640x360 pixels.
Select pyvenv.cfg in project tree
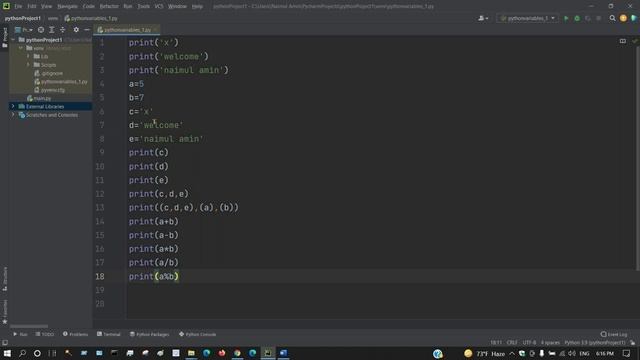pyautogui.click(x=50, y=90)
